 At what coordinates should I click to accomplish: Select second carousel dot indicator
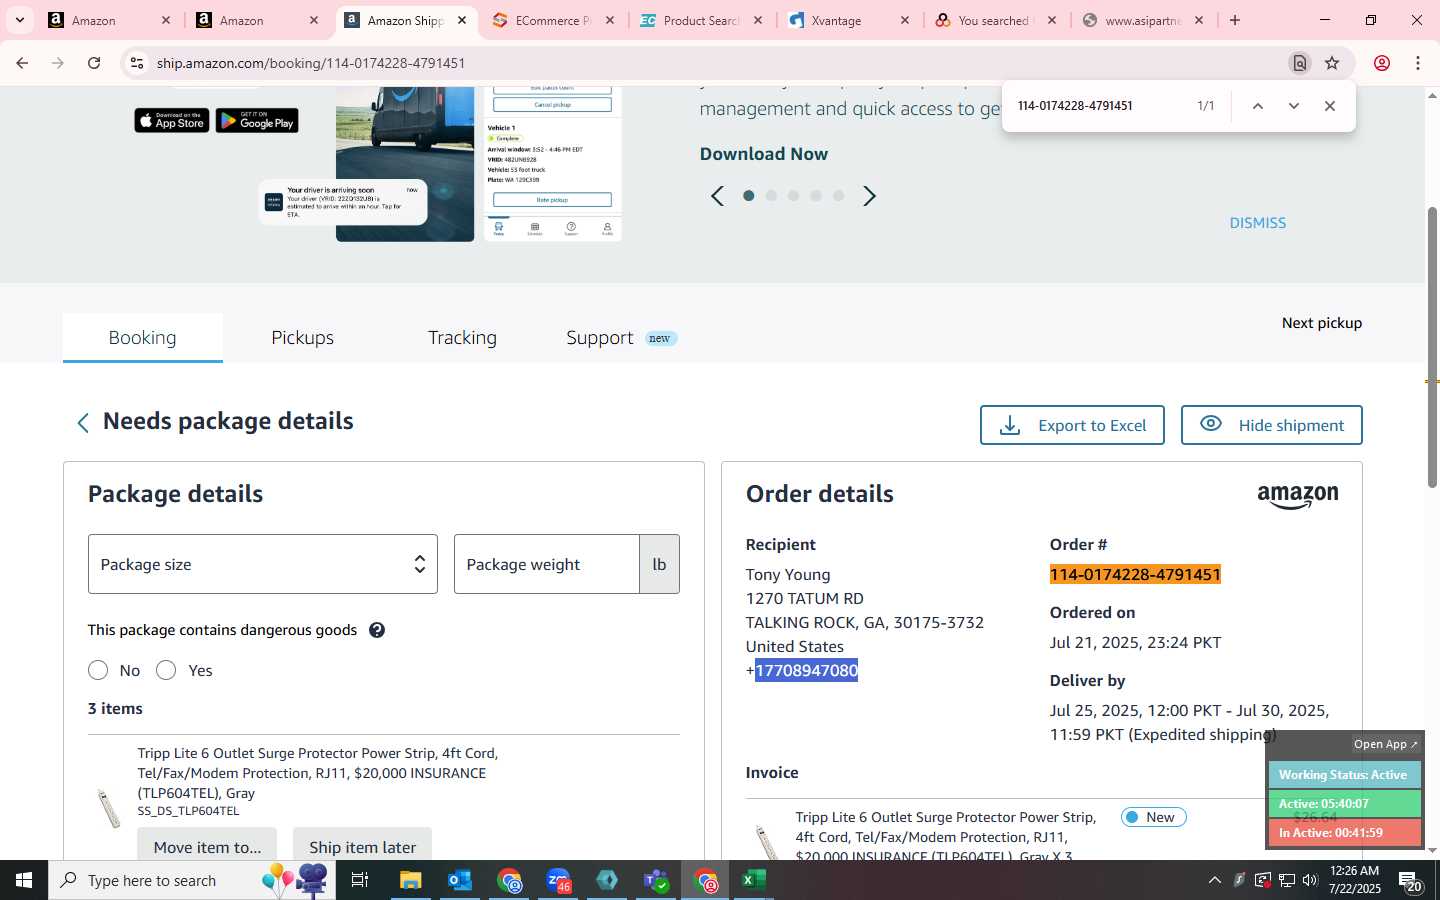(771, 196)
